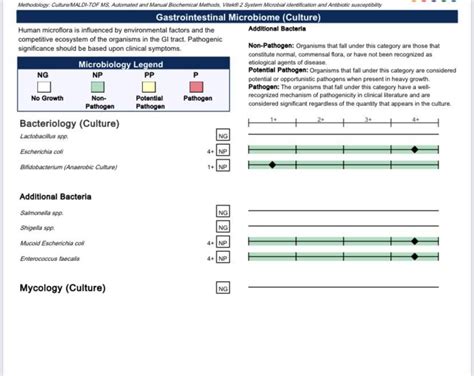Click the NP box for Enterococcus faecalis
Viewport: 474px width, 376px height.
[x=223, y=258]
